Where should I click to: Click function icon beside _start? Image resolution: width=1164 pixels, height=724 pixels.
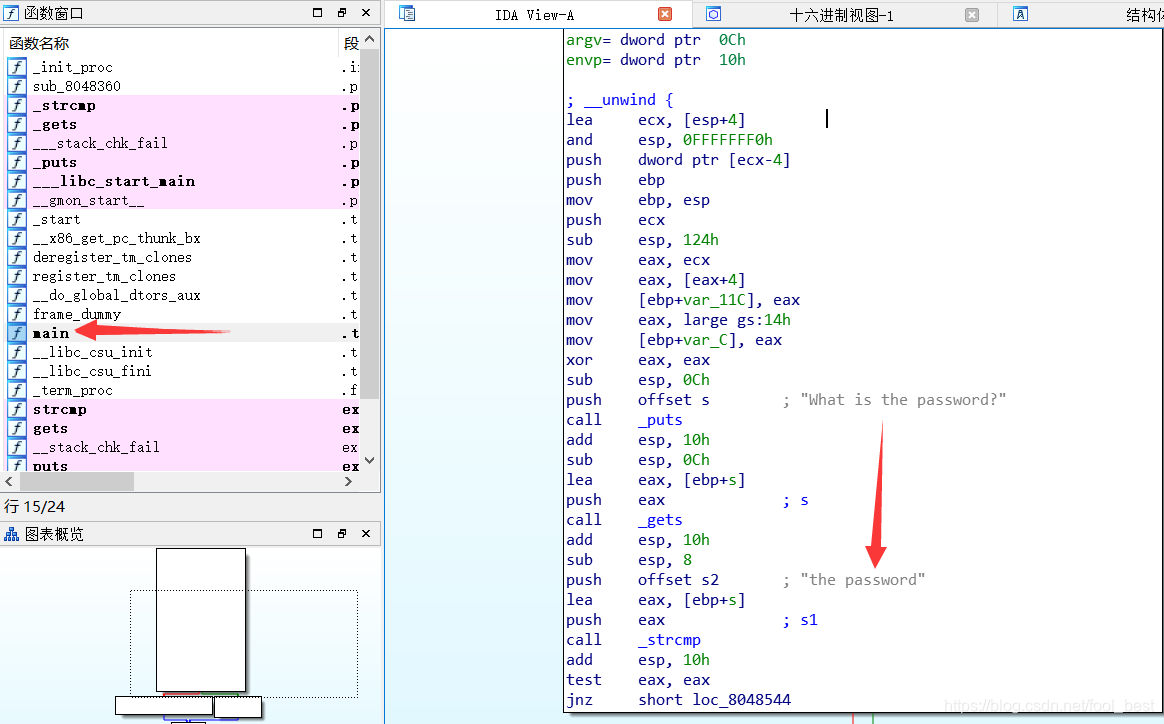17,219
